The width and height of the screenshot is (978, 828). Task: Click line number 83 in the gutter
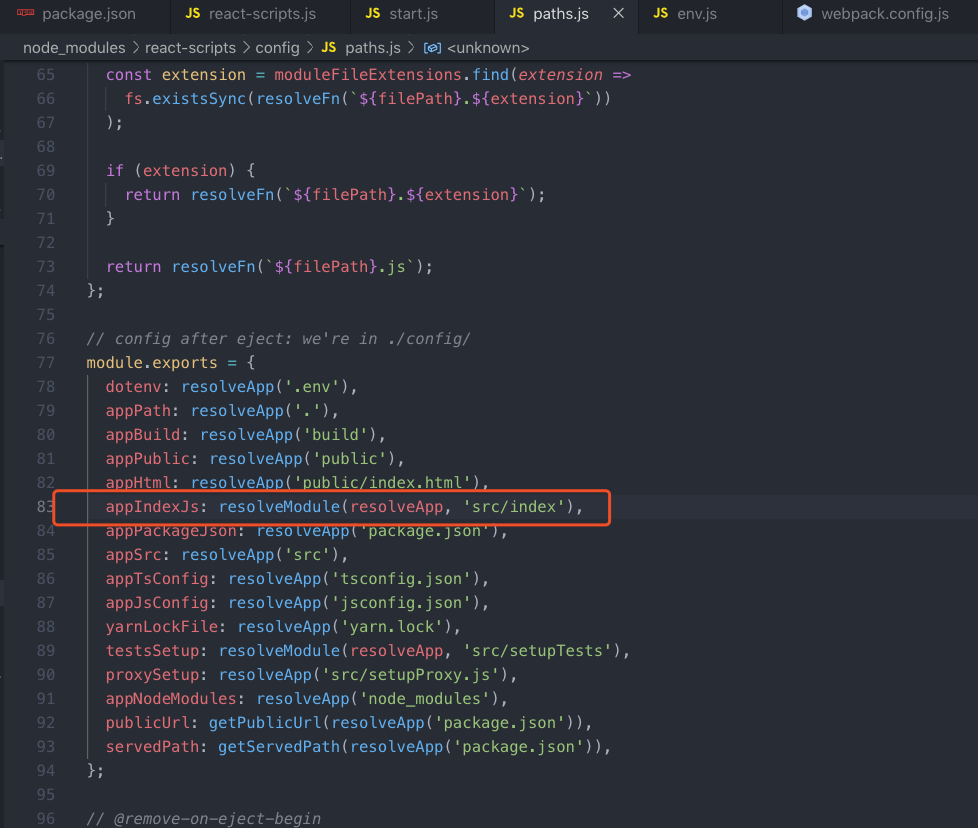tap(46, 507)
